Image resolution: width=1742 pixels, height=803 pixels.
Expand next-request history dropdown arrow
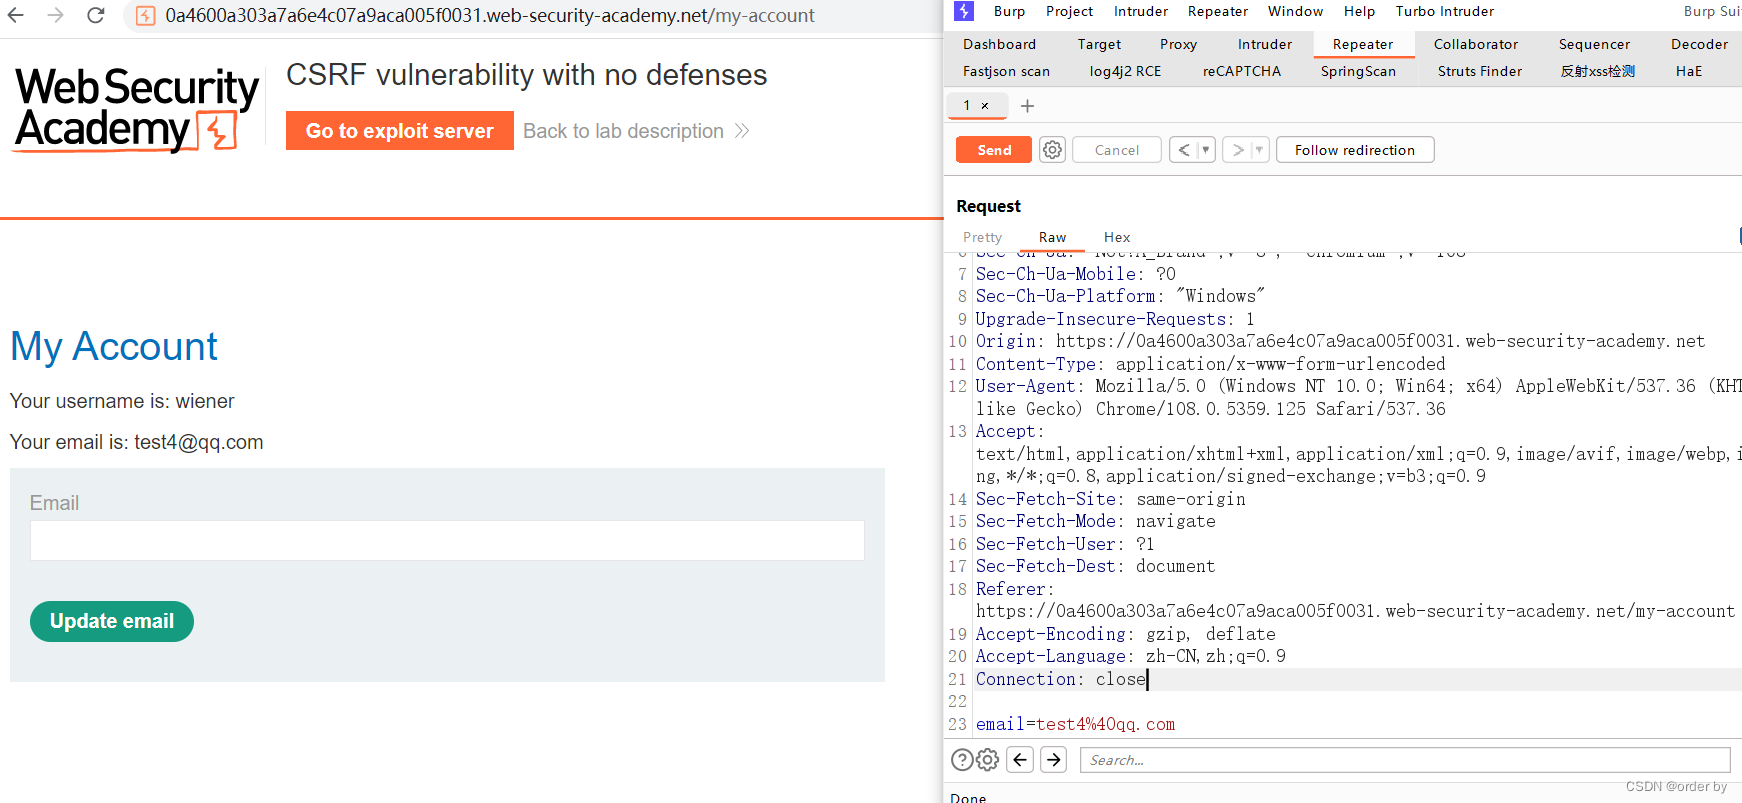pyautogui.click(x=1260, y=150)
